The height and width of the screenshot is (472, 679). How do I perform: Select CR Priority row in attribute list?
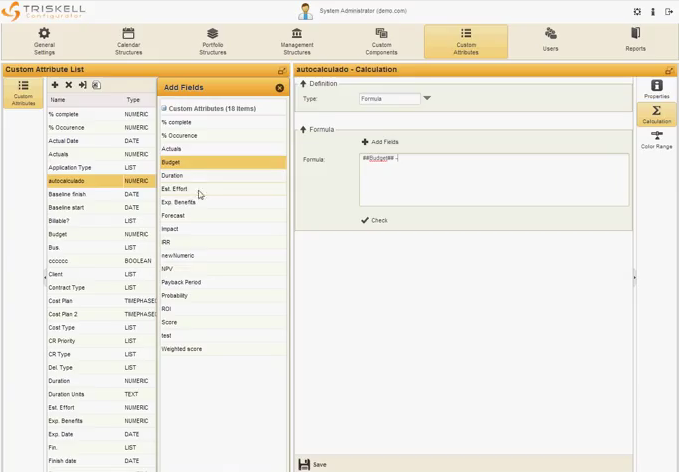coord(101,341)
